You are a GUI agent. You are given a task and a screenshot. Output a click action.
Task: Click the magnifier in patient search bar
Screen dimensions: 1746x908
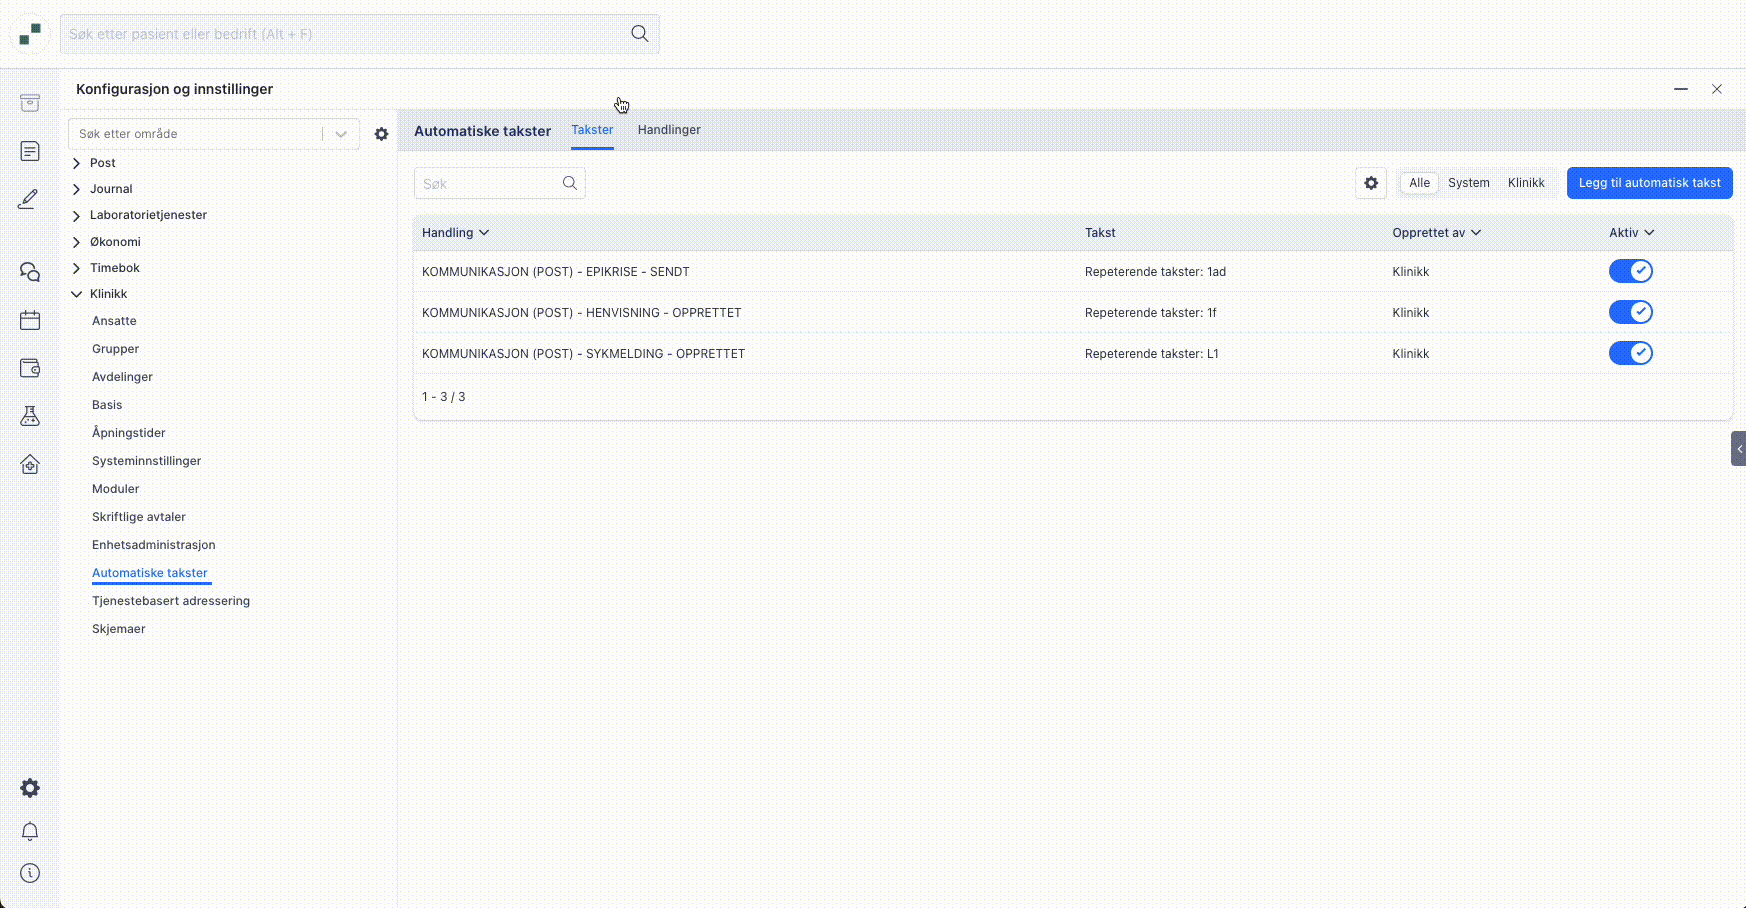[x=640, y=34]
